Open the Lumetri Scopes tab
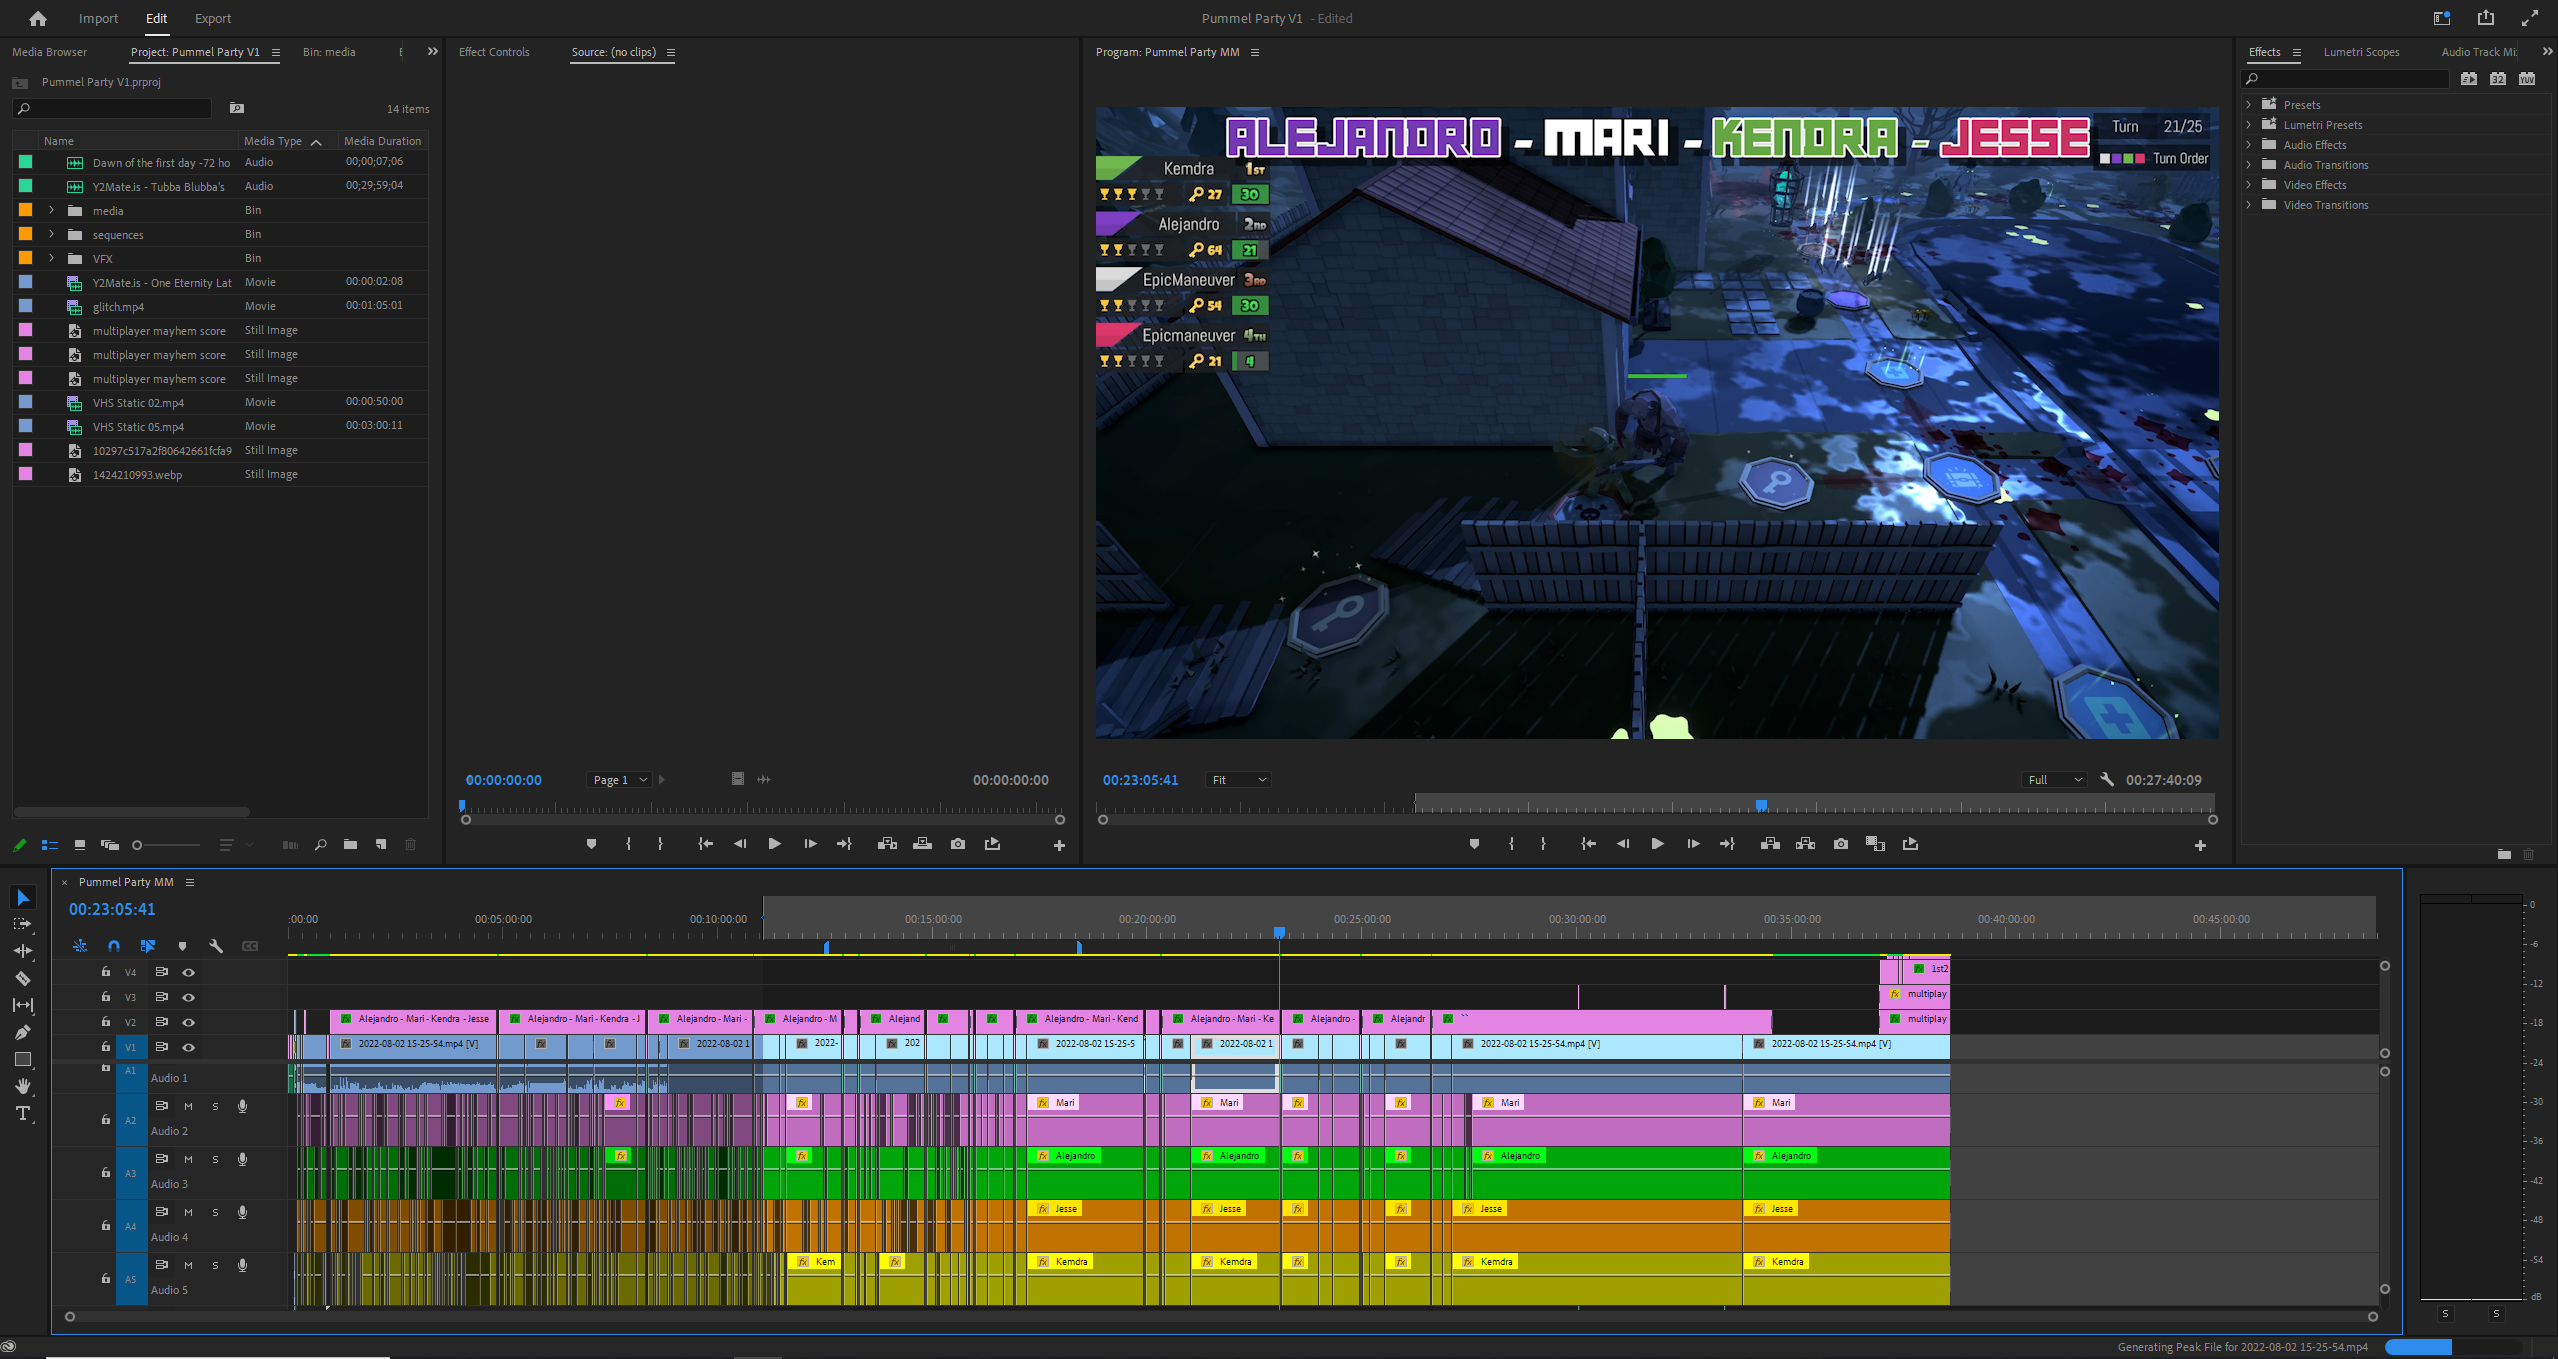Viewport: 2558px width, 1359px height. pos(2361,52)
